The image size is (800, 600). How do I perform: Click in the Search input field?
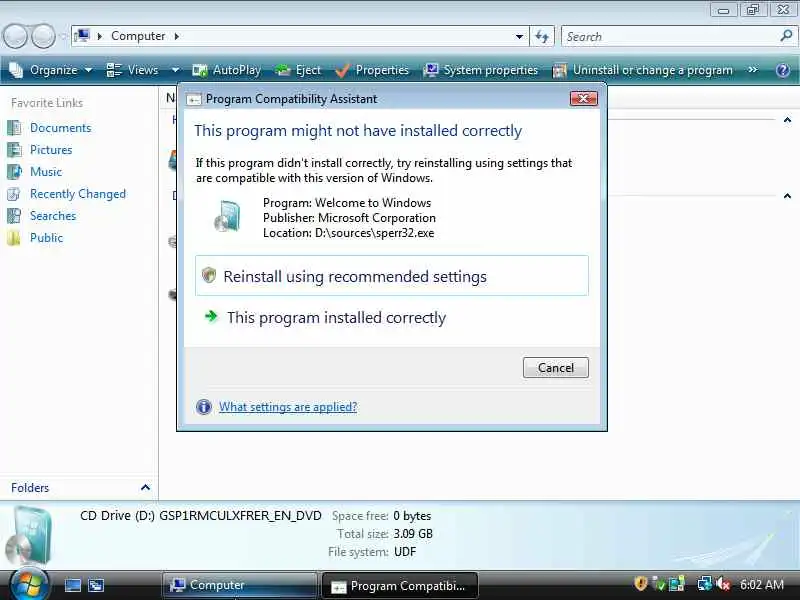coord(671,36)
